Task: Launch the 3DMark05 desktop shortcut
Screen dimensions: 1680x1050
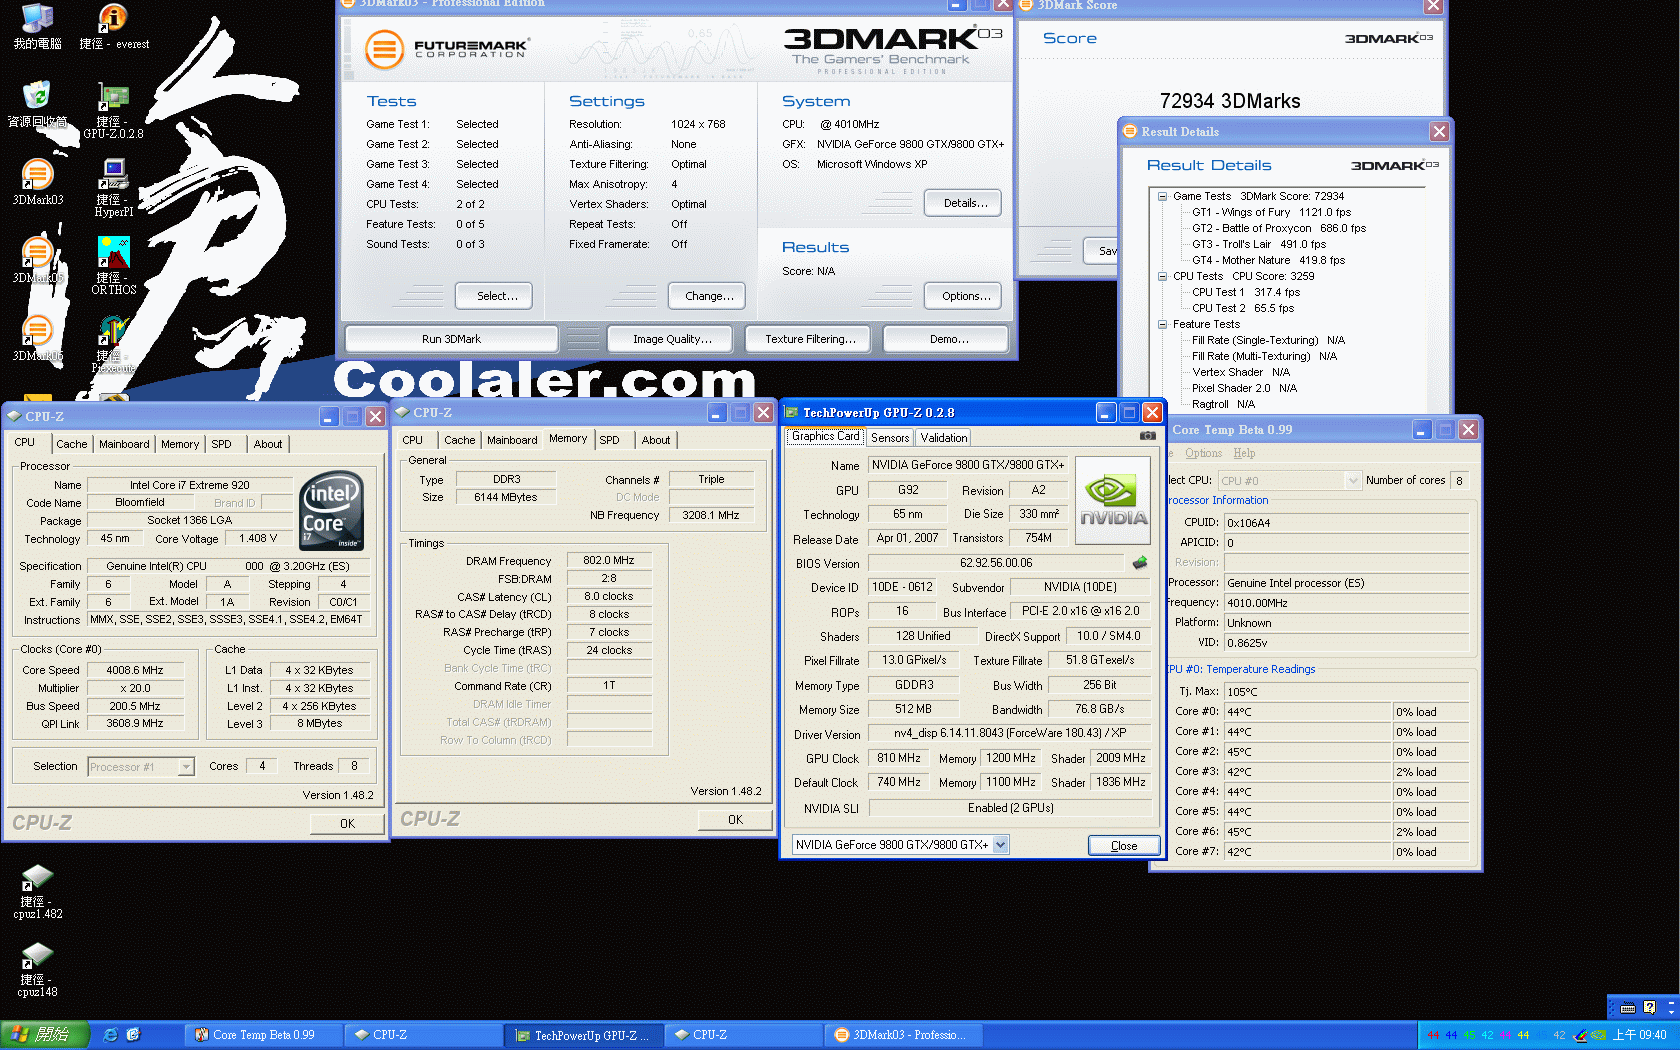Action: click(37, 260)
